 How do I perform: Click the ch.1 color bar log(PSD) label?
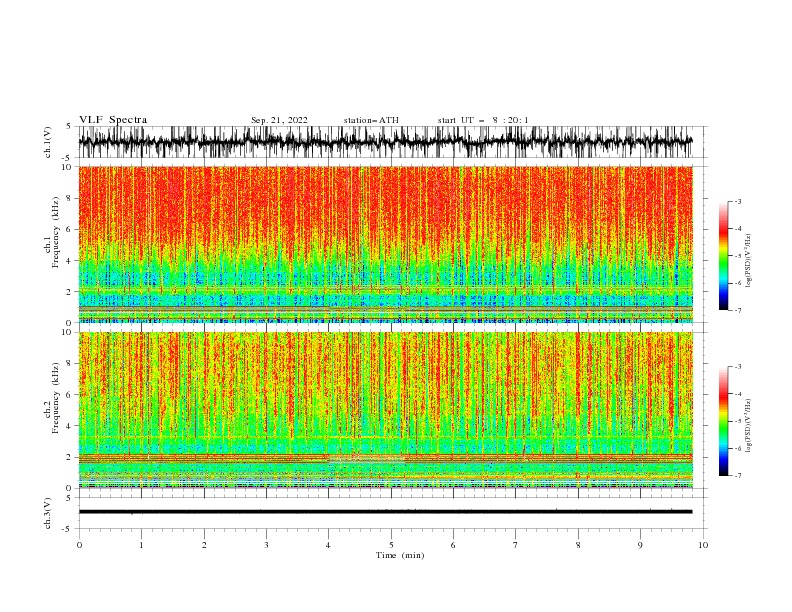(x=748, y=261)
